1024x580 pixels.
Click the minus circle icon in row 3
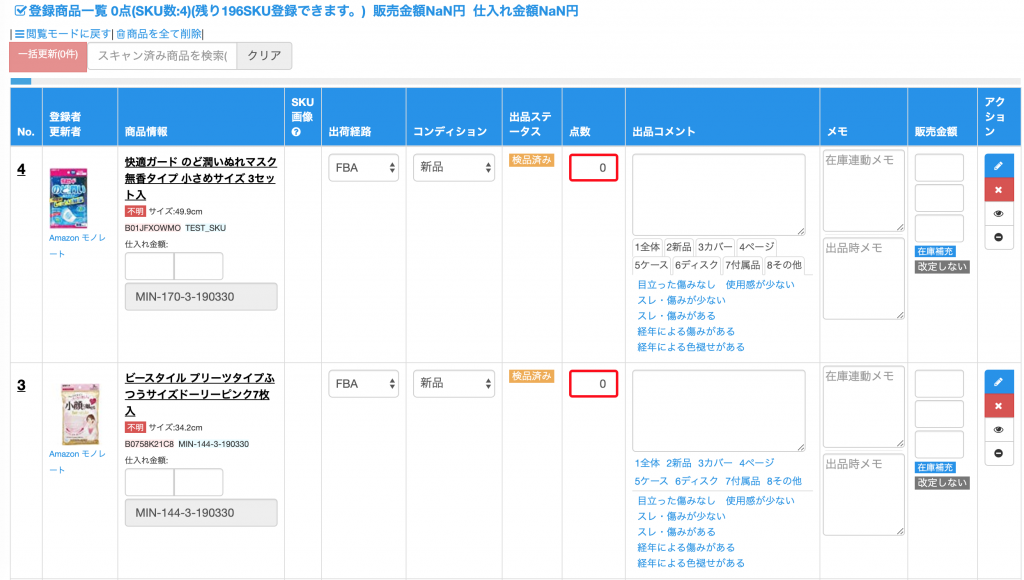click(x=999, y=453)
